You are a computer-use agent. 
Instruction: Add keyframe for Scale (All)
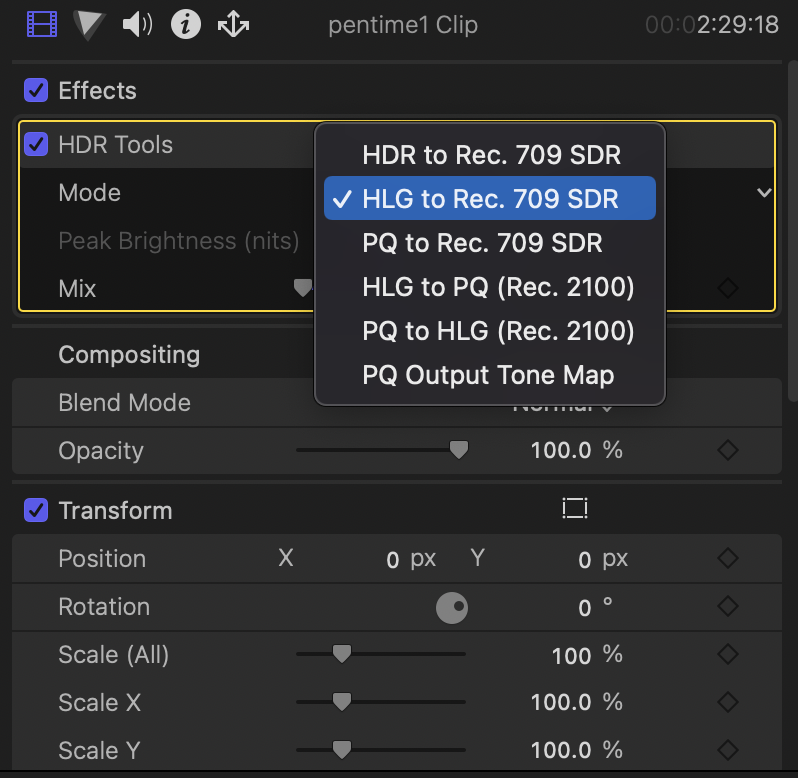pos(728,654)
